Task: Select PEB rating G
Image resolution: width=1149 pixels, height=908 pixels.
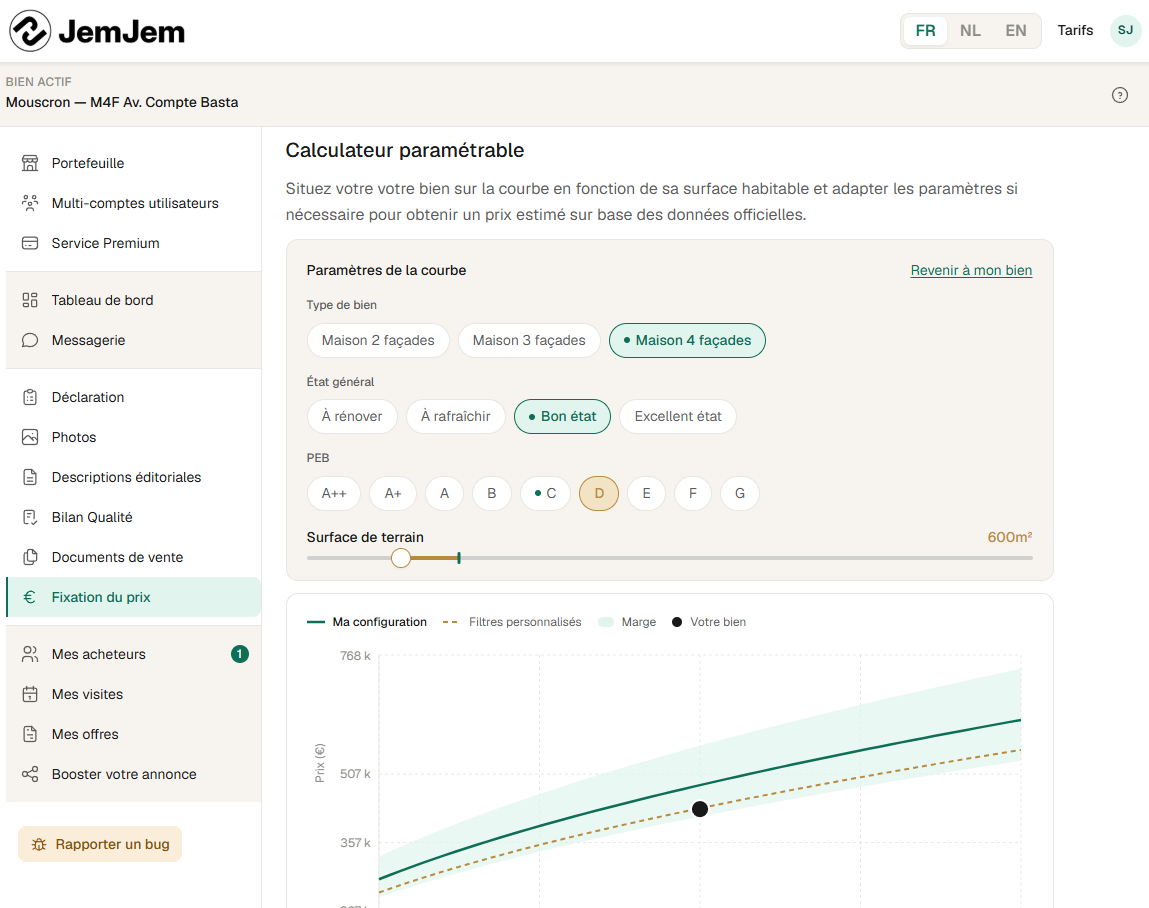Action: (x=740, y=493)
